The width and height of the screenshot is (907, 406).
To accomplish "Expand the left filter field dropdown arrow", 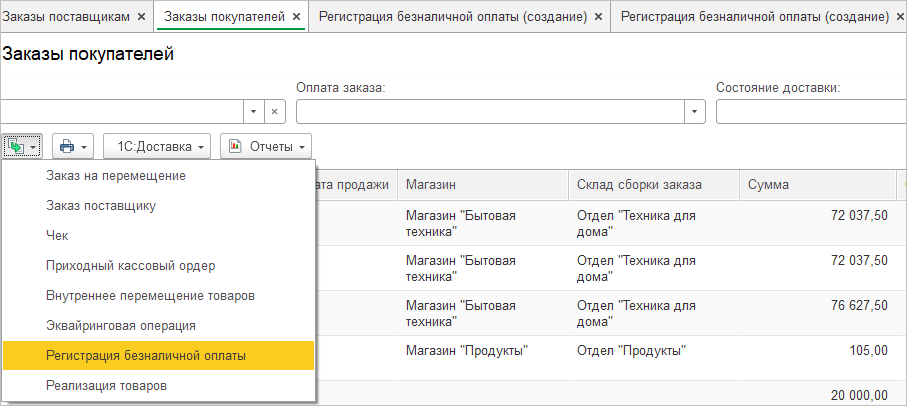I will (254, 111).
